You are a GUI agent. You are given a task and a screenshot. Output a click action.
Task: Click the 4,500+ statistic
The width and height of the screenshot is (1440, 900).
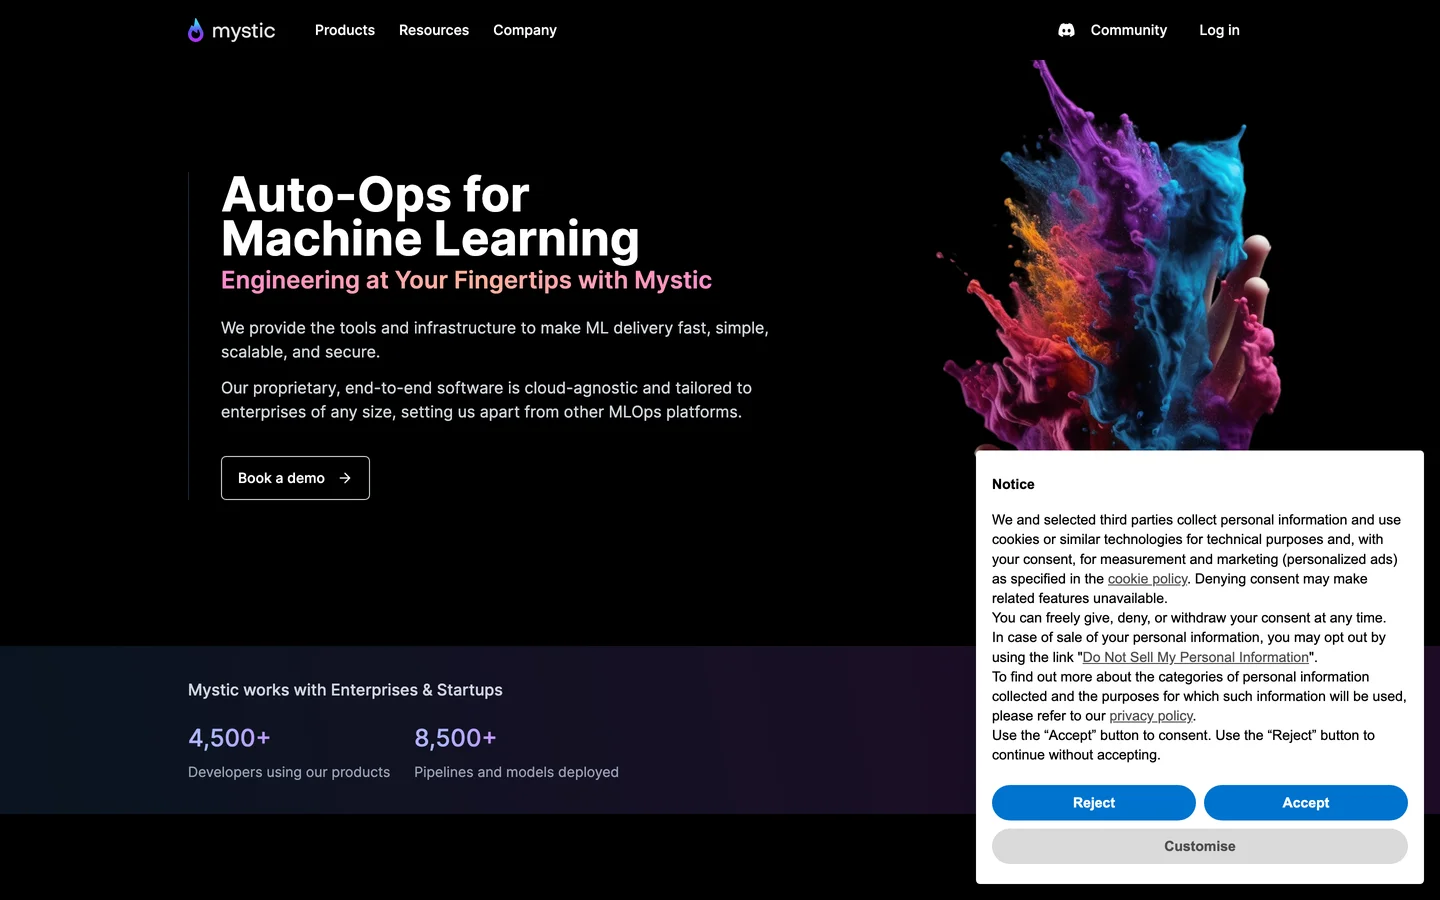(x=229, y=738)
